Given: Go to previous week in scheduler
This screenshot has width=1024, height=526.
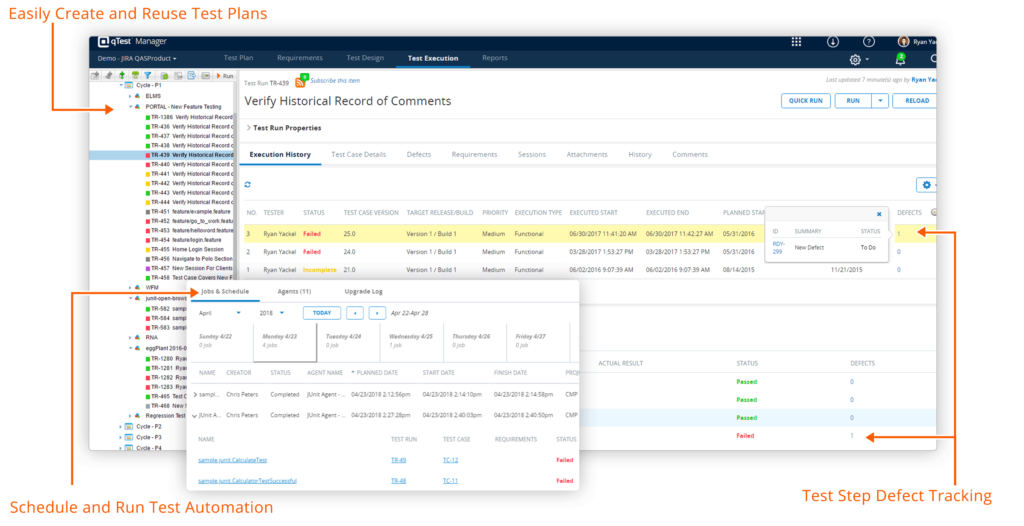Looking at the screenshot, I should [x=355, y=313].
